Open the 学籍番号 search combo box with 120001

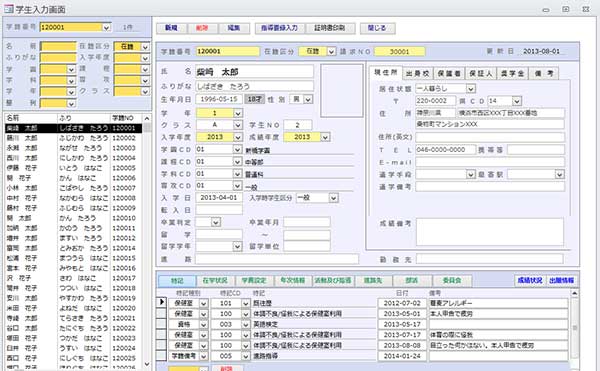click(106, 28)
